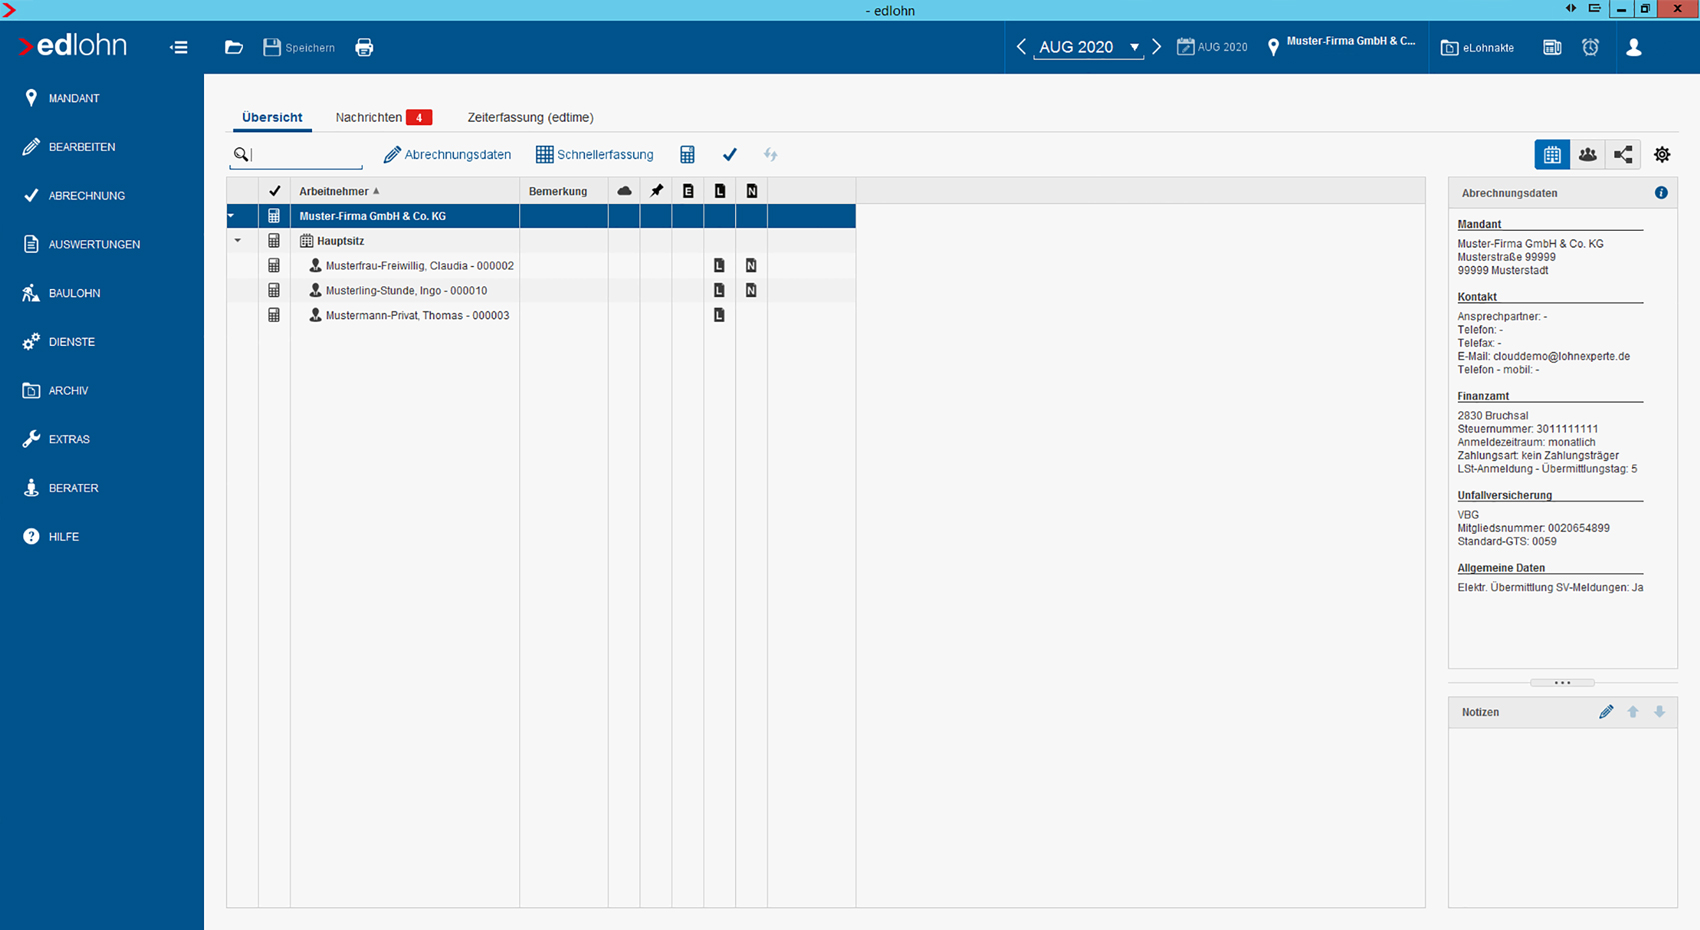The height and width of the screenshot is (930, 1700).
Task: Open the Muster-Firma GmbH client selector
Action: pyautogui.click(x=1341, y=47)
